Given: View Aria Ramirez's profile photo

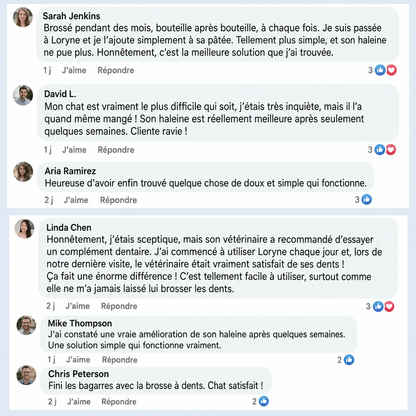Looking at the screenshot, I should pyautogui.click(x=23, y=172).
